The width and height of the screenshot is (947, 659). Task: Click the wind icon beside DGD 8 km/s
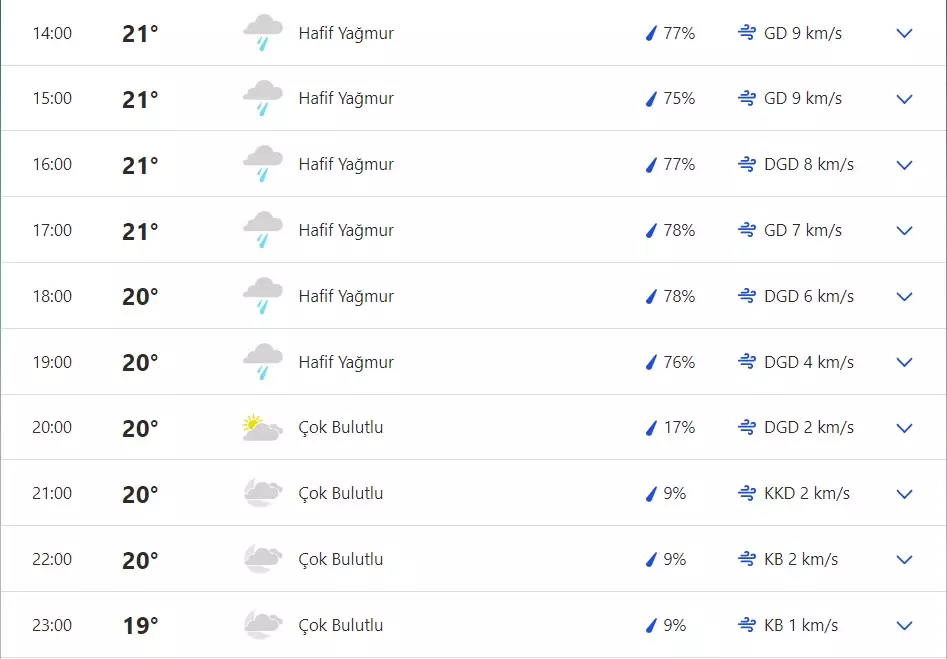tap(747, 164)
